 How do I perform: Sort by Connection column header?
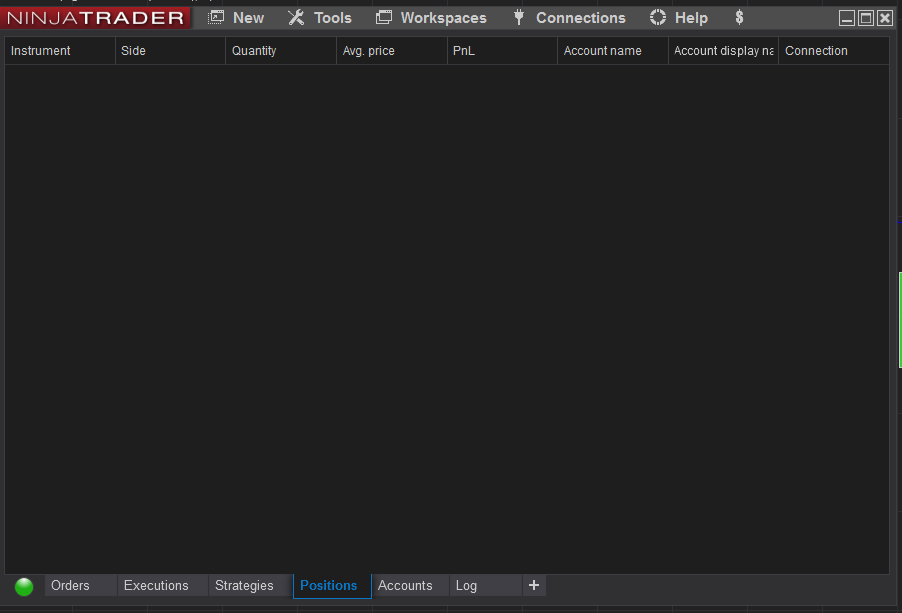[834, 51]
